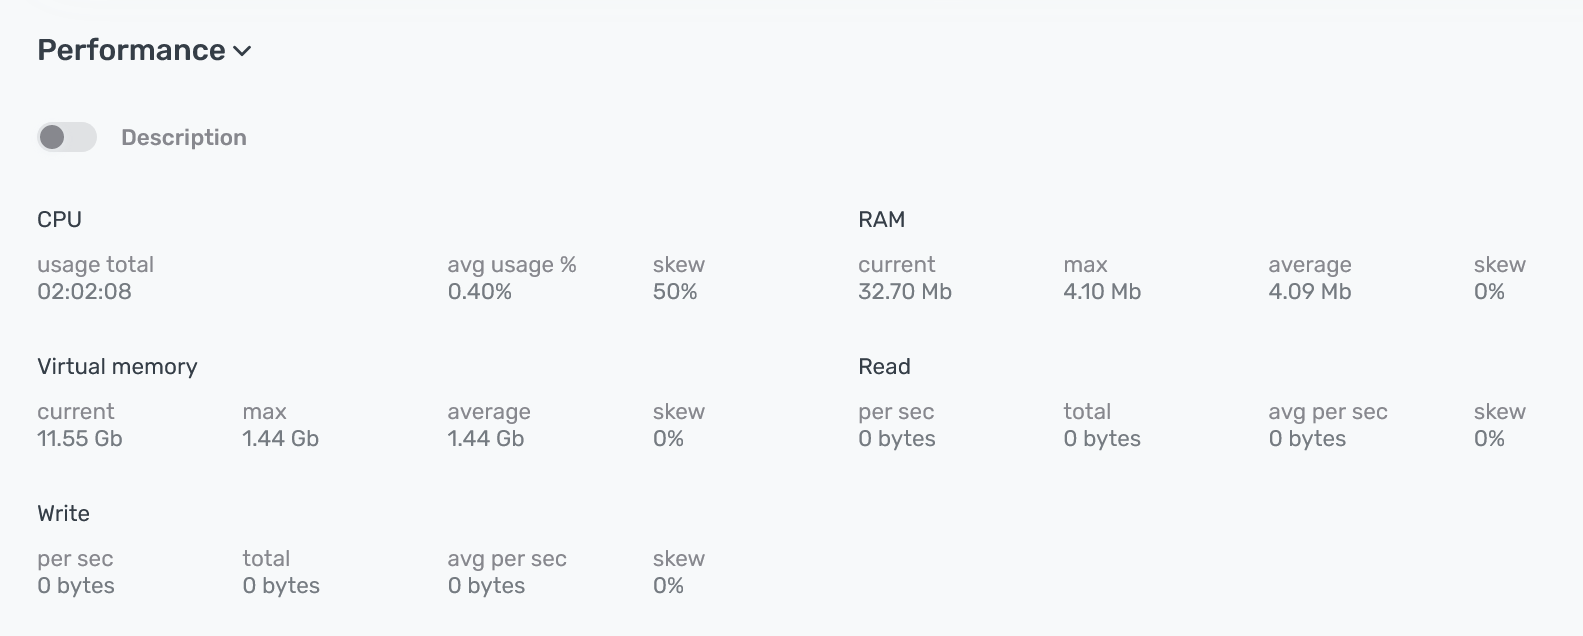Select the CPU skew value 50%
This screenshot has width=1583, height=636.
(676, 291)
